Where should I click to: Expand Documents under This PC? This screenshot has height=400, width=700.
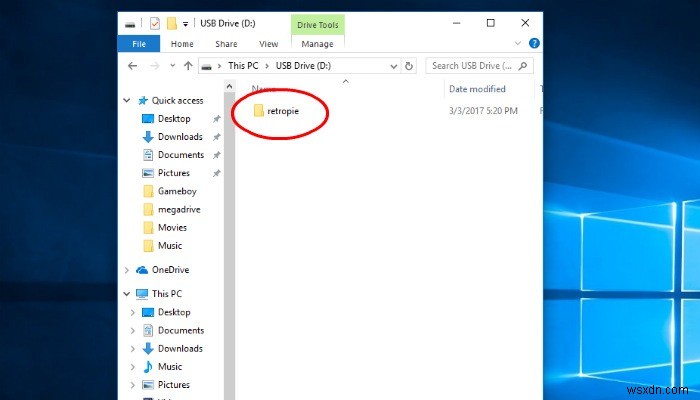pos(133,330)
